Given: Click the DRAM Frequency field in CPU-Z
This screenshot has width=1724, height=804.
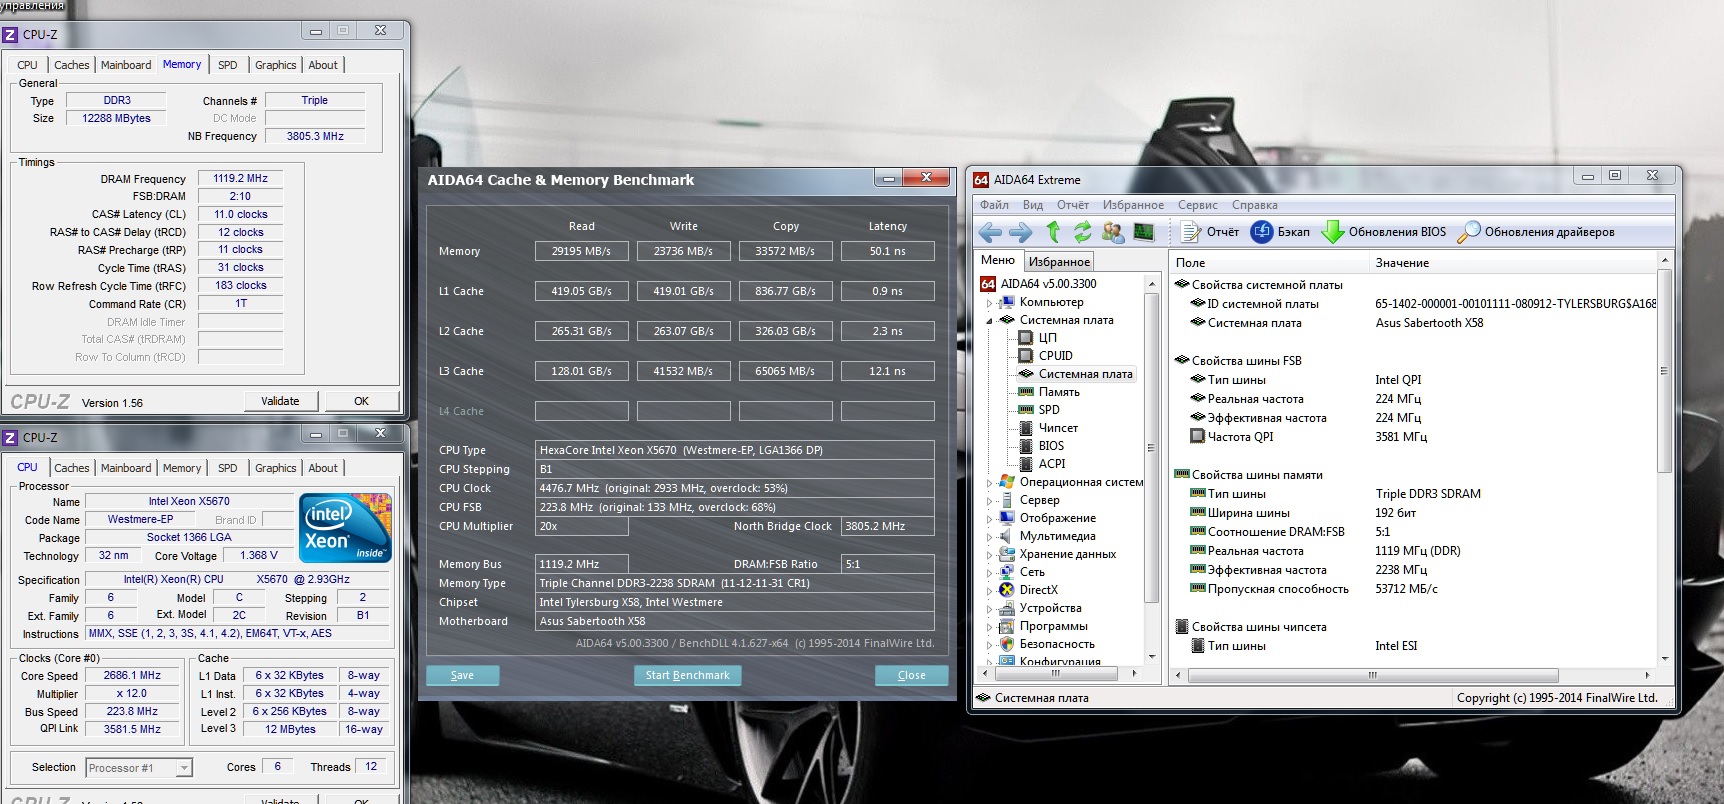Looking at the screenshot, I should point(240,179).
